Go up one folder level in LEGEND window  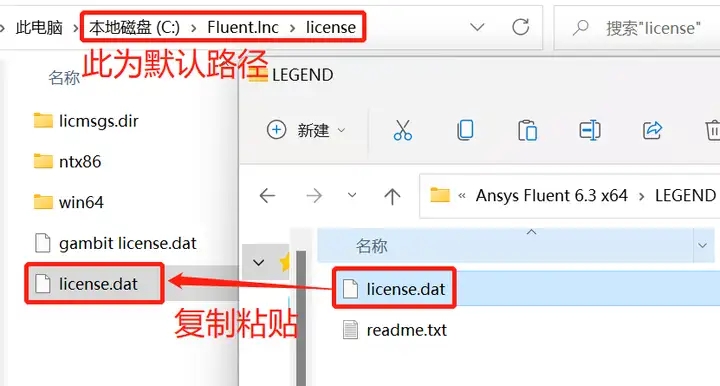click(x=392, y=196)
